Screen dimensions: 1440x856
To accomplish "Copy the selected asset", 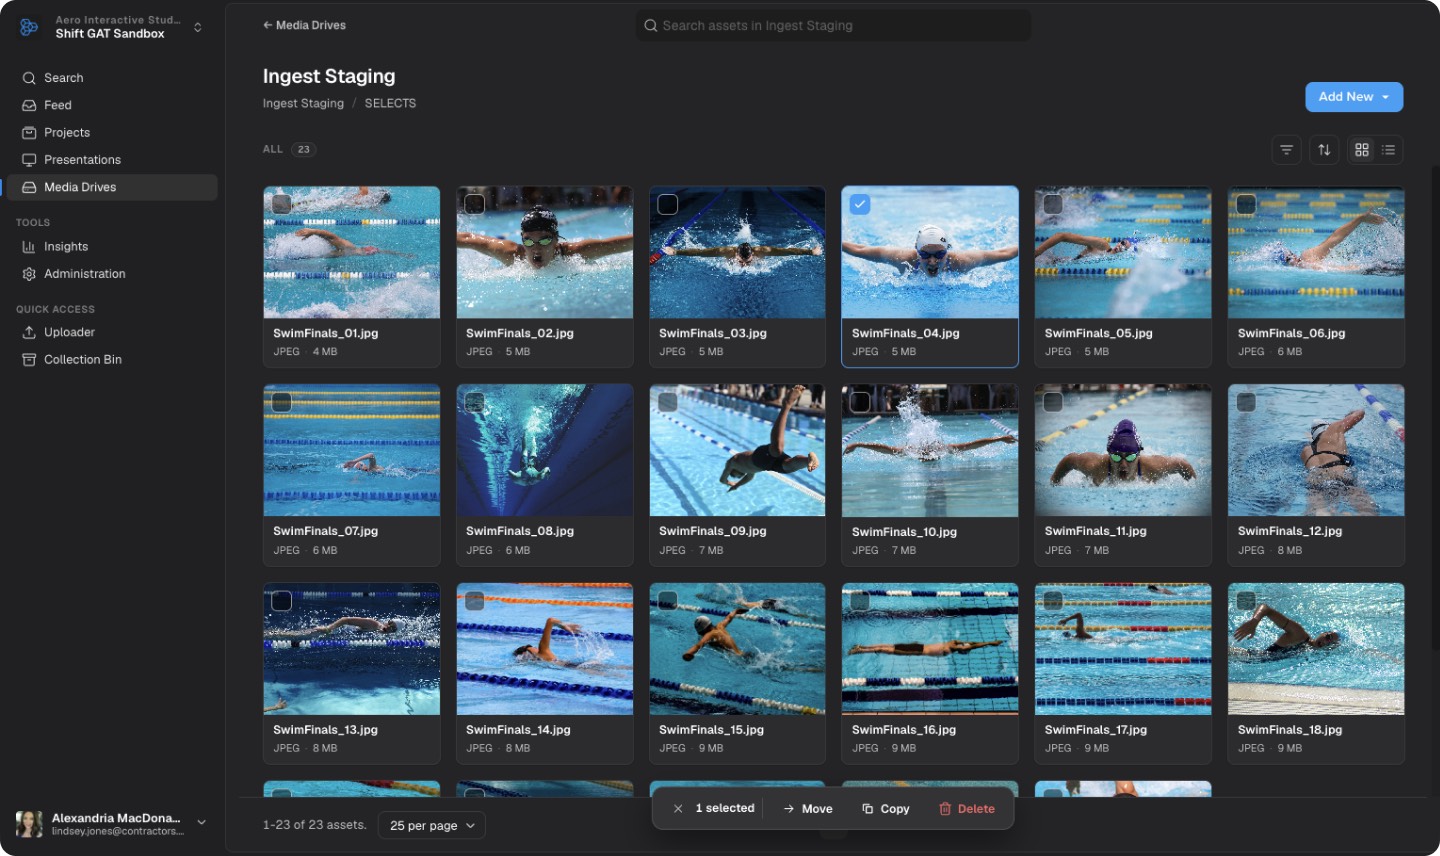I will pyautogui.click(x=886, y=809).
